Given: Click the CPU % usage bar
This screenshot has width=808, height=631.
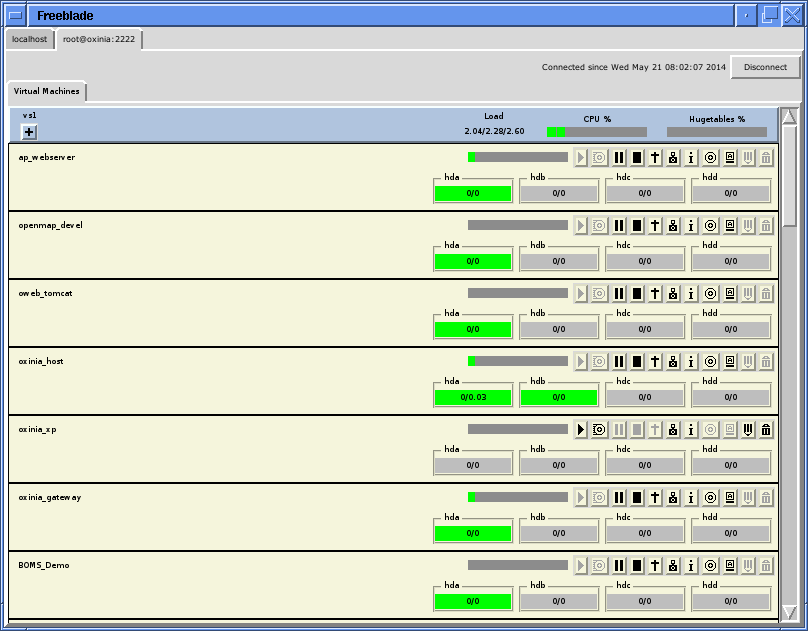Looking at the screenshot, I should pyautogui.click(x=596, y=130).
